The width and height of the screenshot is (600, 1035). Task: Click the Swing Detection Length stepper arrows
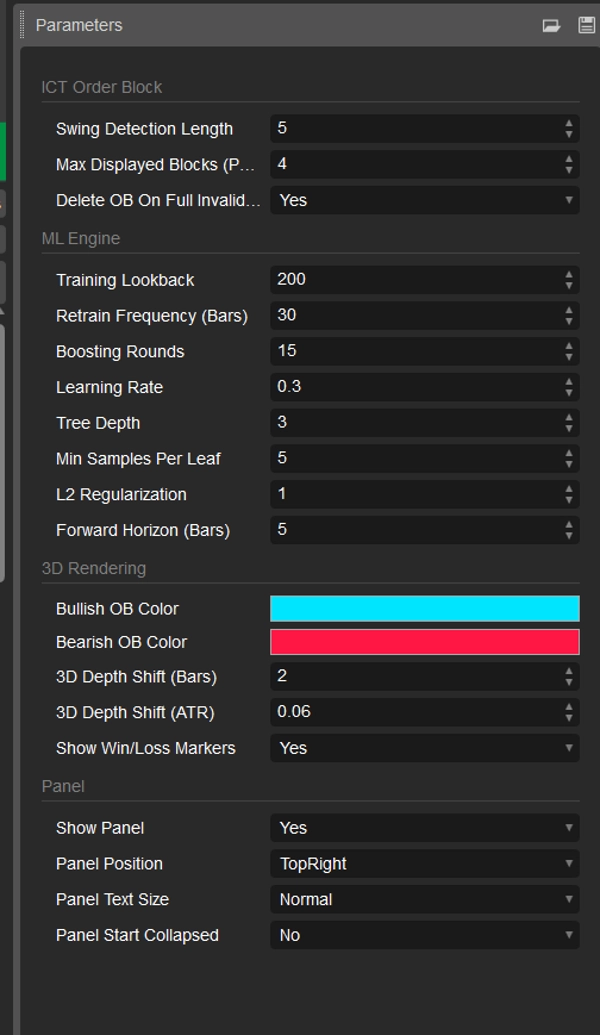tap(569, 129)
